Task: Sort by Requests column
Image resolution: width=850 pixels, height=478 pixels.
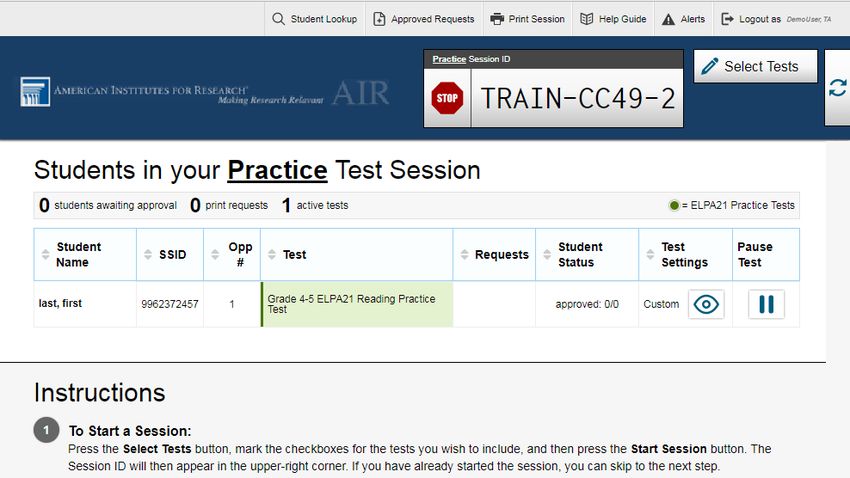Action: (x=494, y=254)
